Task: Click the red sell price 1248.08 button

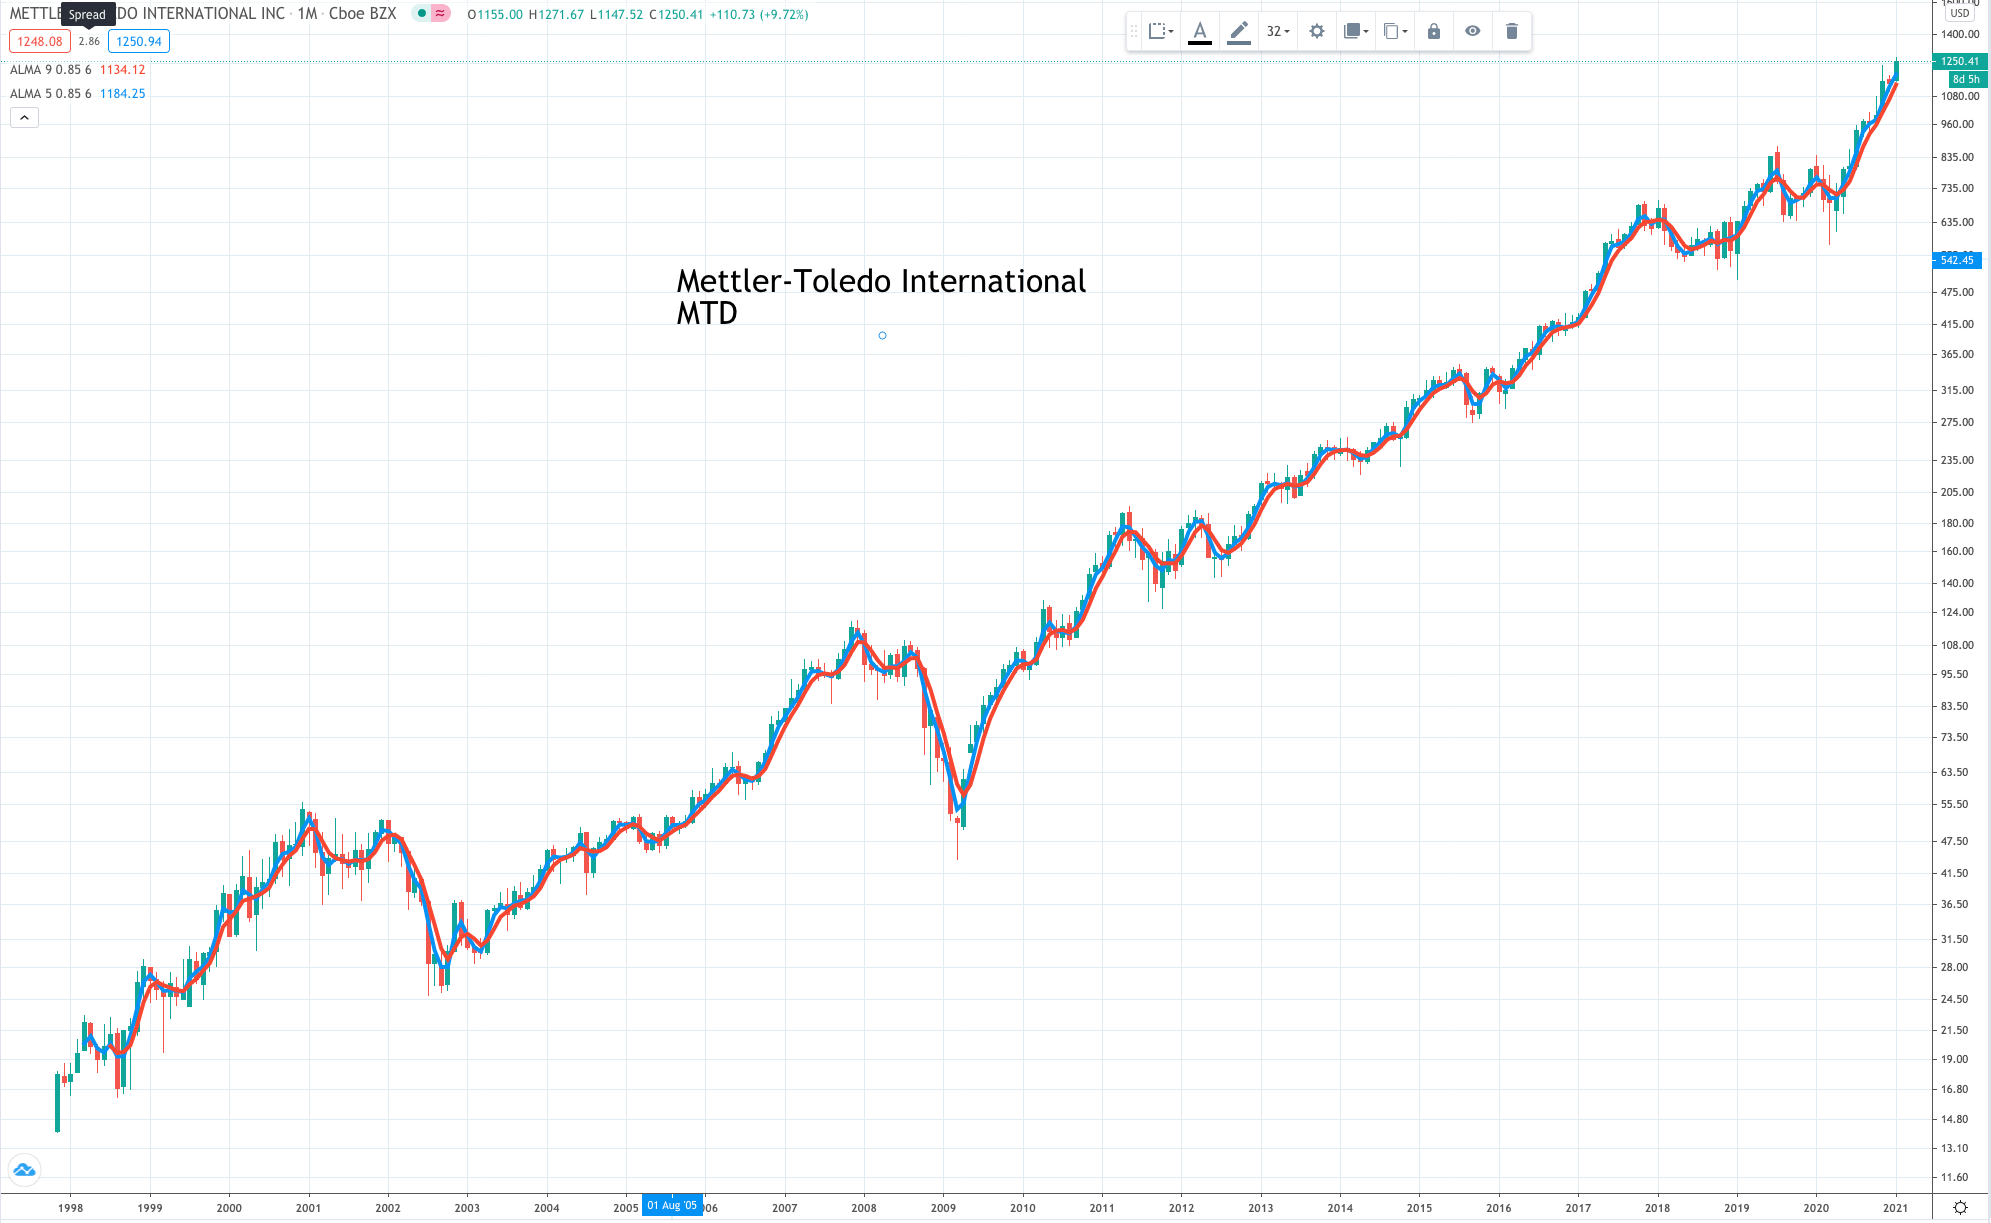Action: click(40, 41)
